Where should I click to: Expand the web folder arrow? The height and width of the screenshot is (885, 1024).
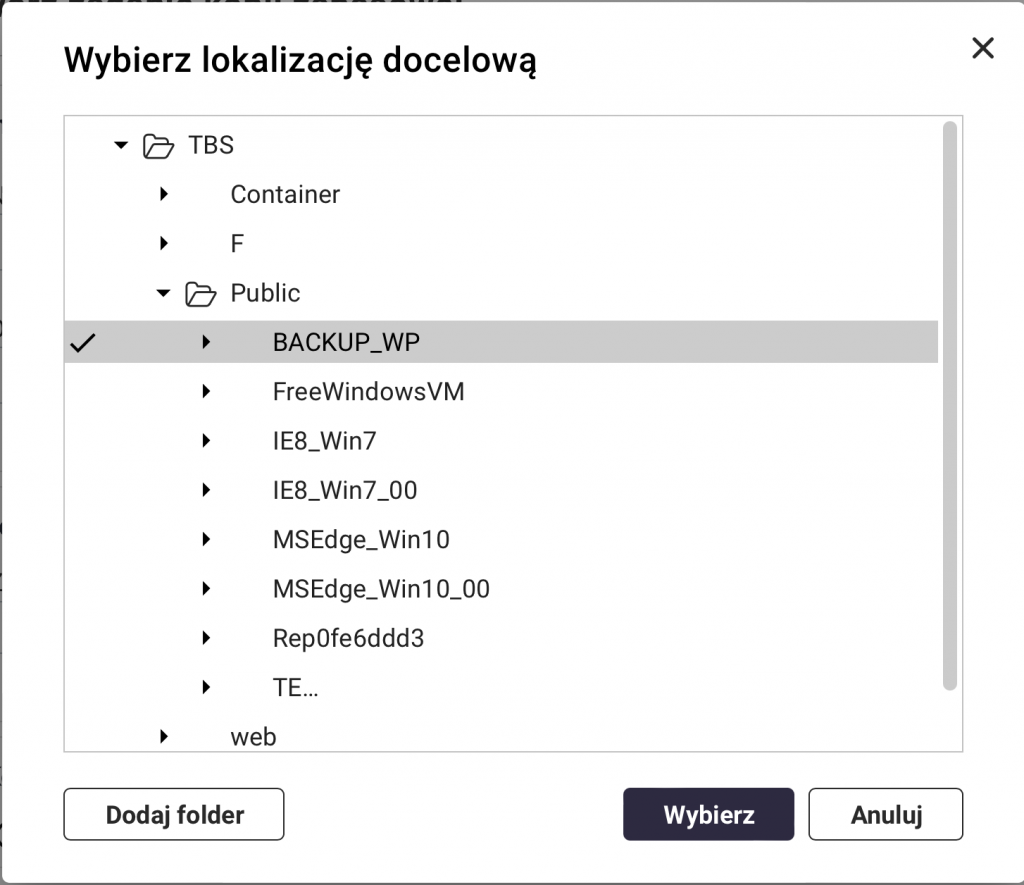[164, 737]
